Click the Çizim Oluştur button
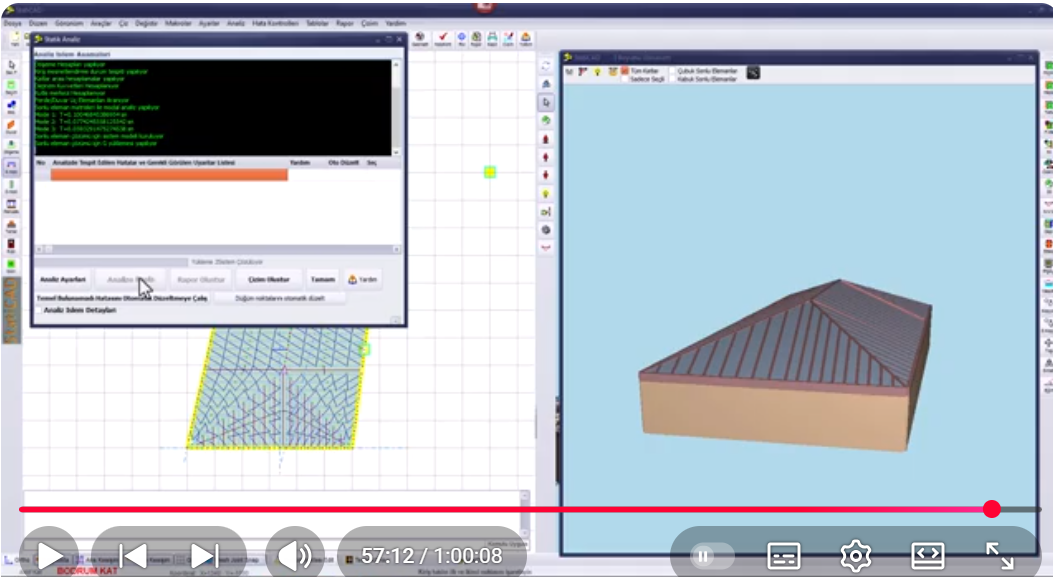The width and height of the screenshot is (1053, 577). pyautogui.click(x=271, y=279)
